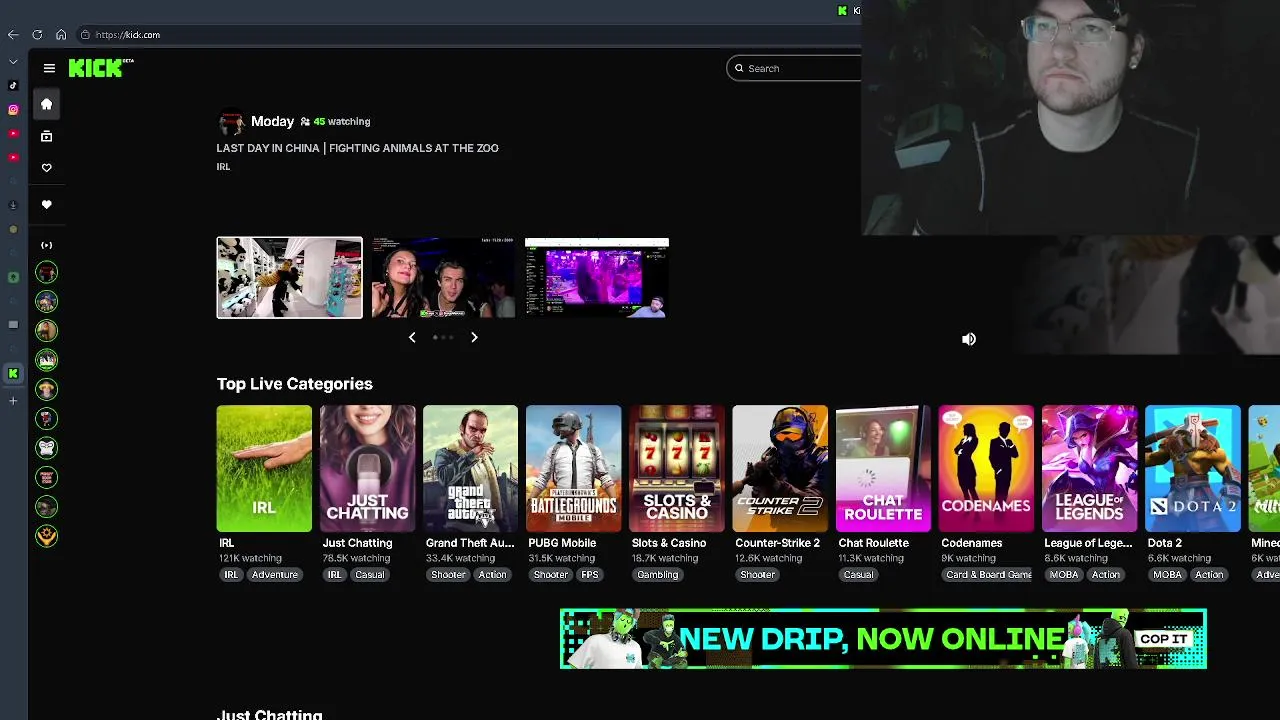Image resolution: width=1280 pixels, height=720 pixels.
Task: Open the PUBG Mobile Battlegrounds card
Action: [x=573, y=468]
